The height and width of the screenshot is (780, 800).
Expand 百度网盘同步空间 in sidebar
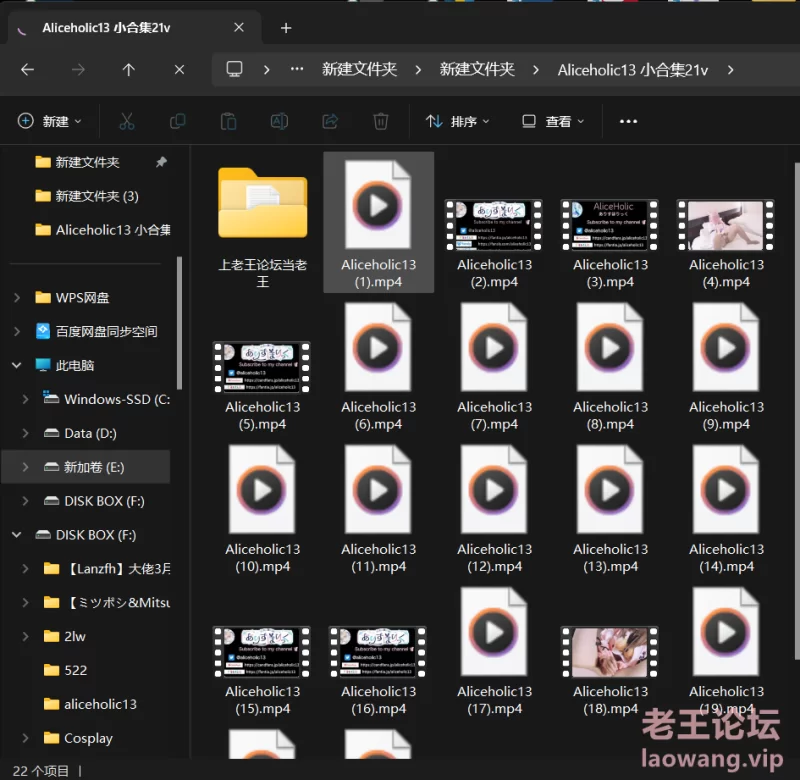[17, 332]
